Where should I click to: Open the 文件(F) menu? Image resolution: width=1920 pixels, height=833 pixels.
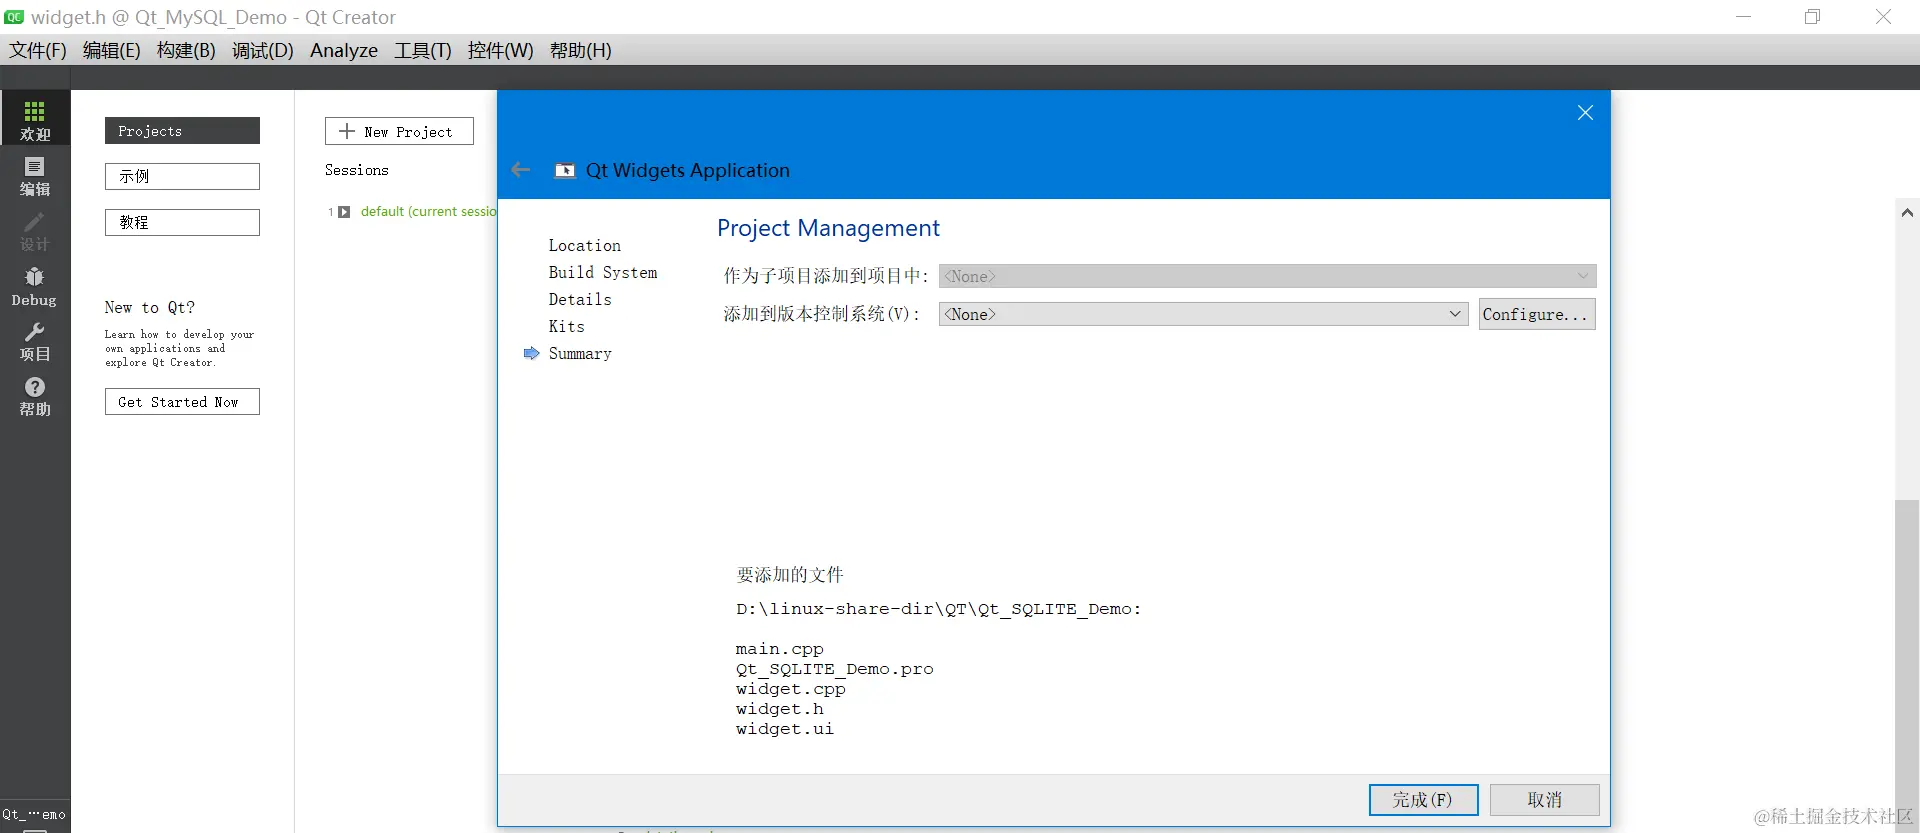(38, 50)
